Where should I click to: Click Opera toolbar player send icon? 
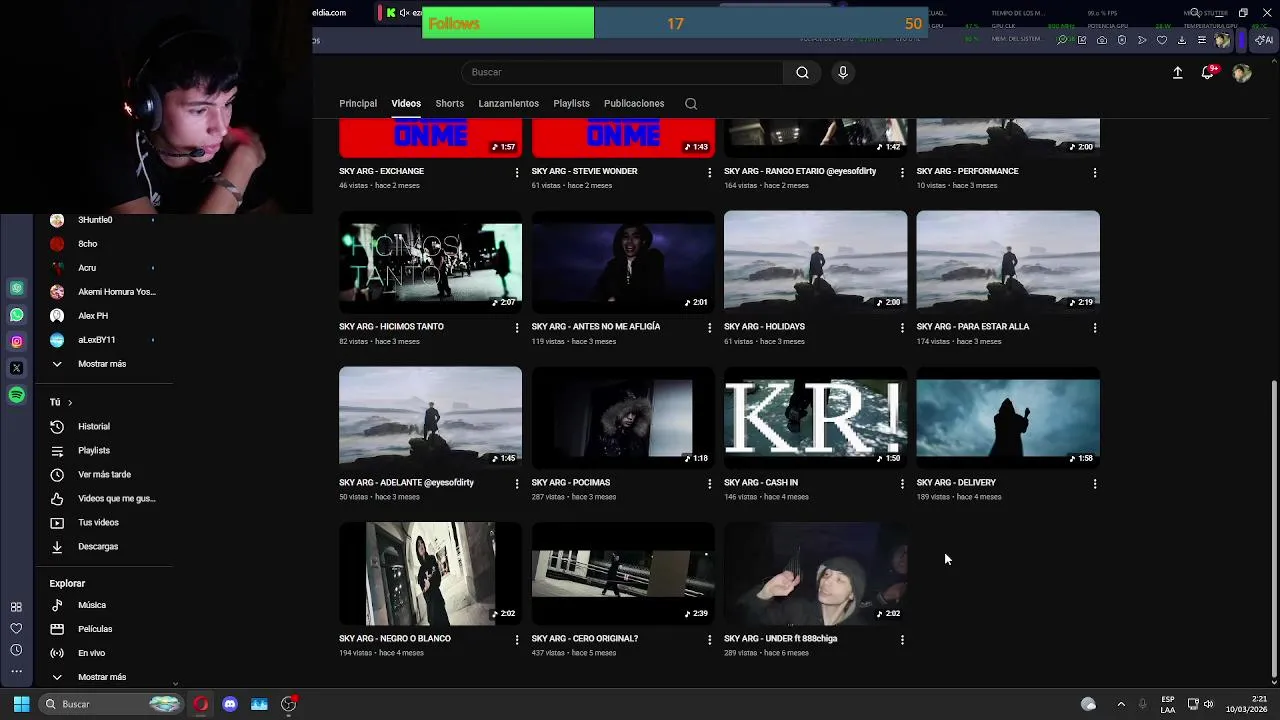tap(1142, 40)
